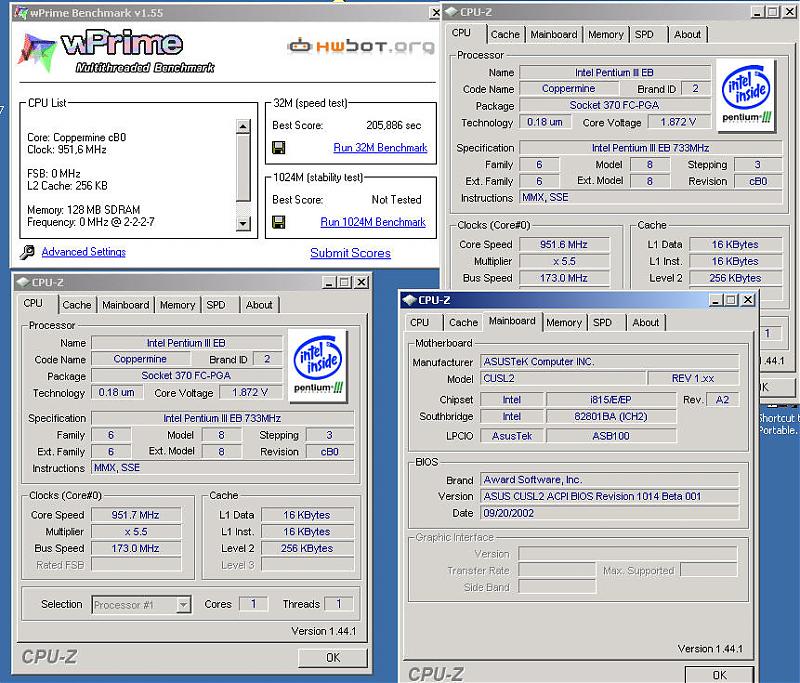
Task: Click Socket 370 FC-PGA in the bottom-left CPU-Z window
Action: coord(186,376)
